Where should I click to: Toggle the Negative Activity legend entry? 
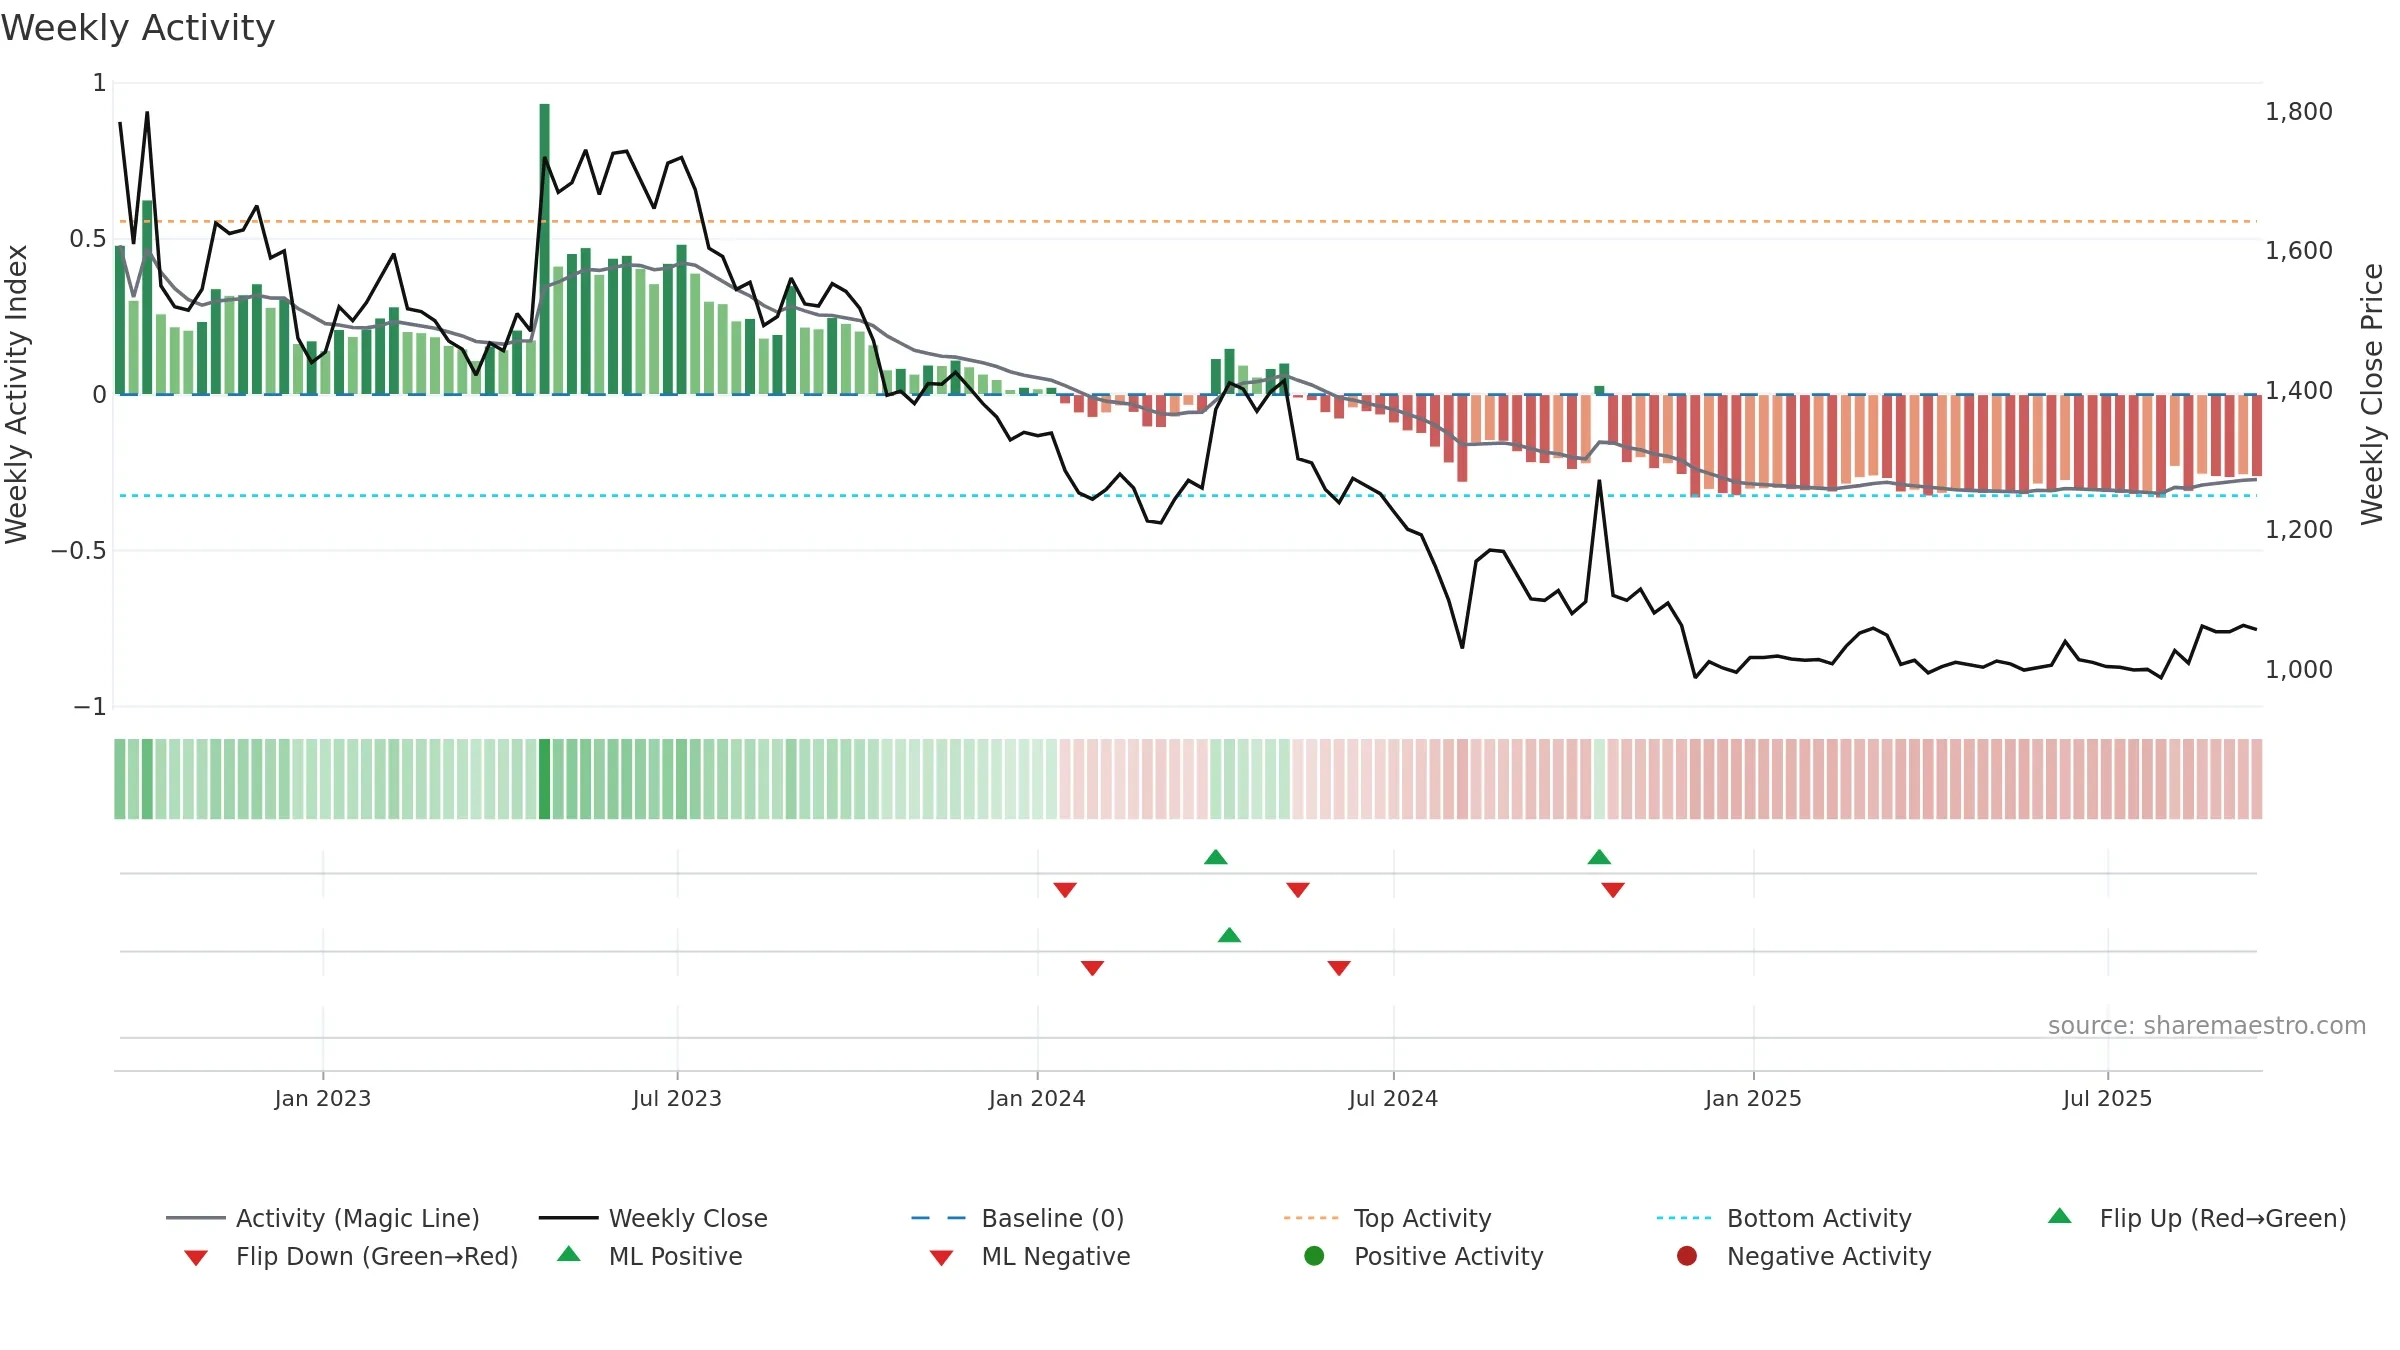pyautogui.click(x=1804, y=1256)
